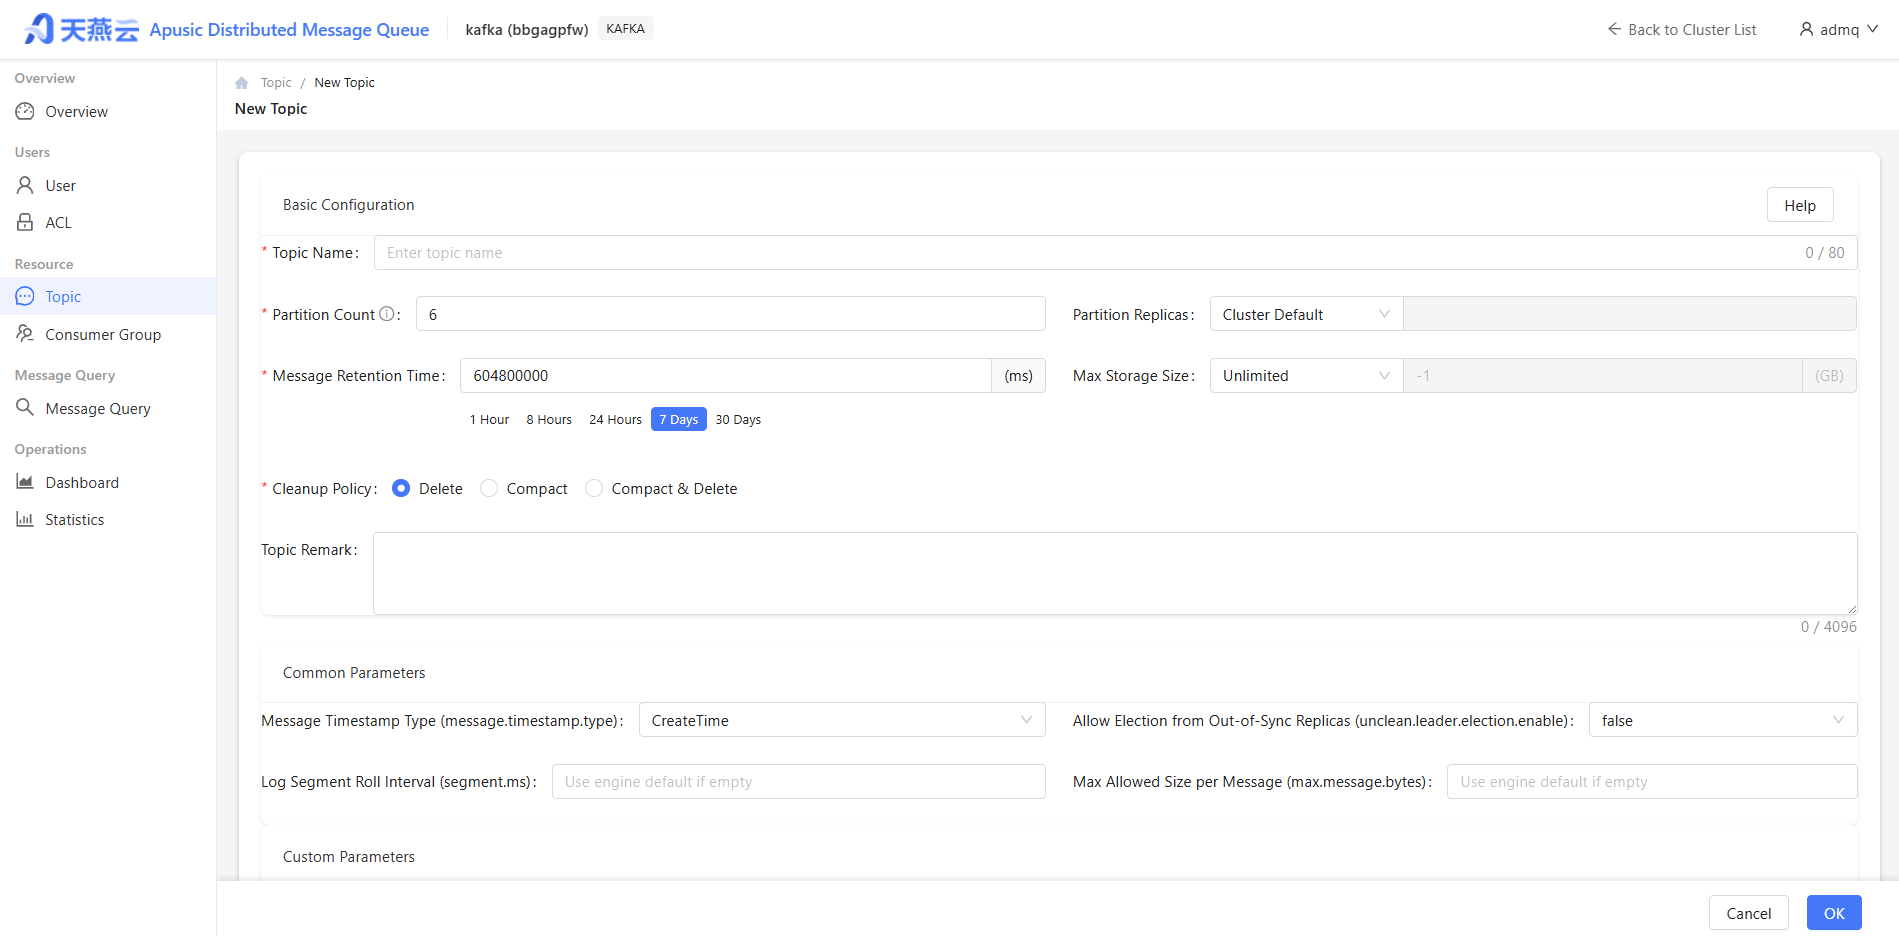Click the Max Allowed Size per Message input
The image size is (1899, 936).
(x=1652, y=781)
